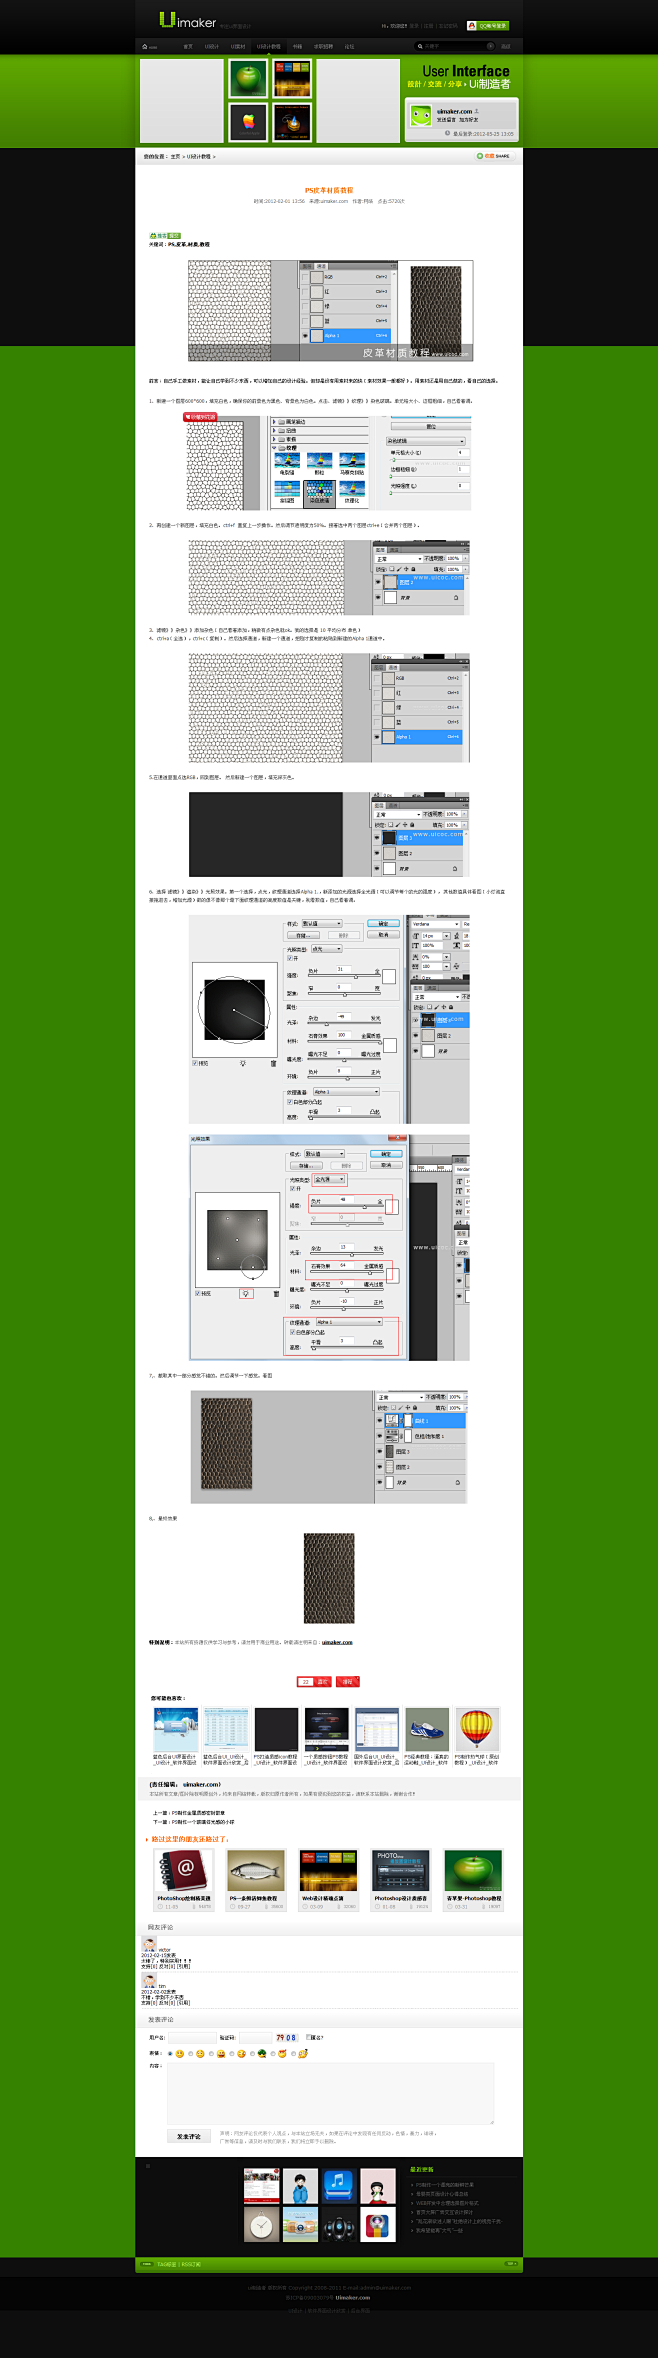Open the hot air balloon tutorial thumbnail
Image resolution: width=658 pixels, height=2358 pixels.
[x=478, y=1730]
